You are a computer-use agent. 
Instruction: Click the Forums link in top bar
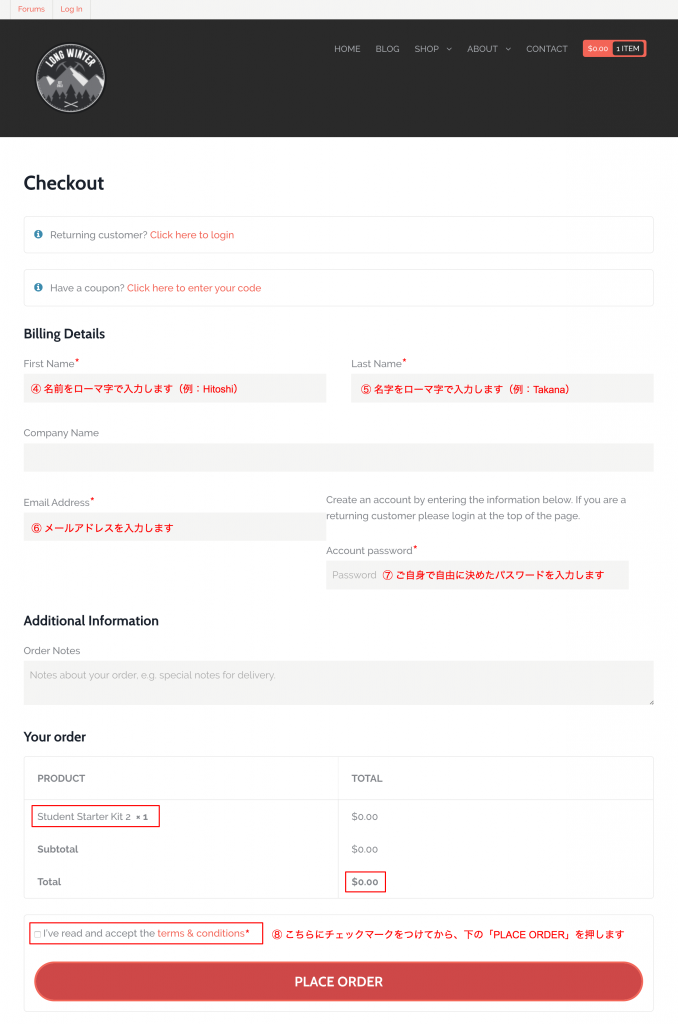coord(31,9)
